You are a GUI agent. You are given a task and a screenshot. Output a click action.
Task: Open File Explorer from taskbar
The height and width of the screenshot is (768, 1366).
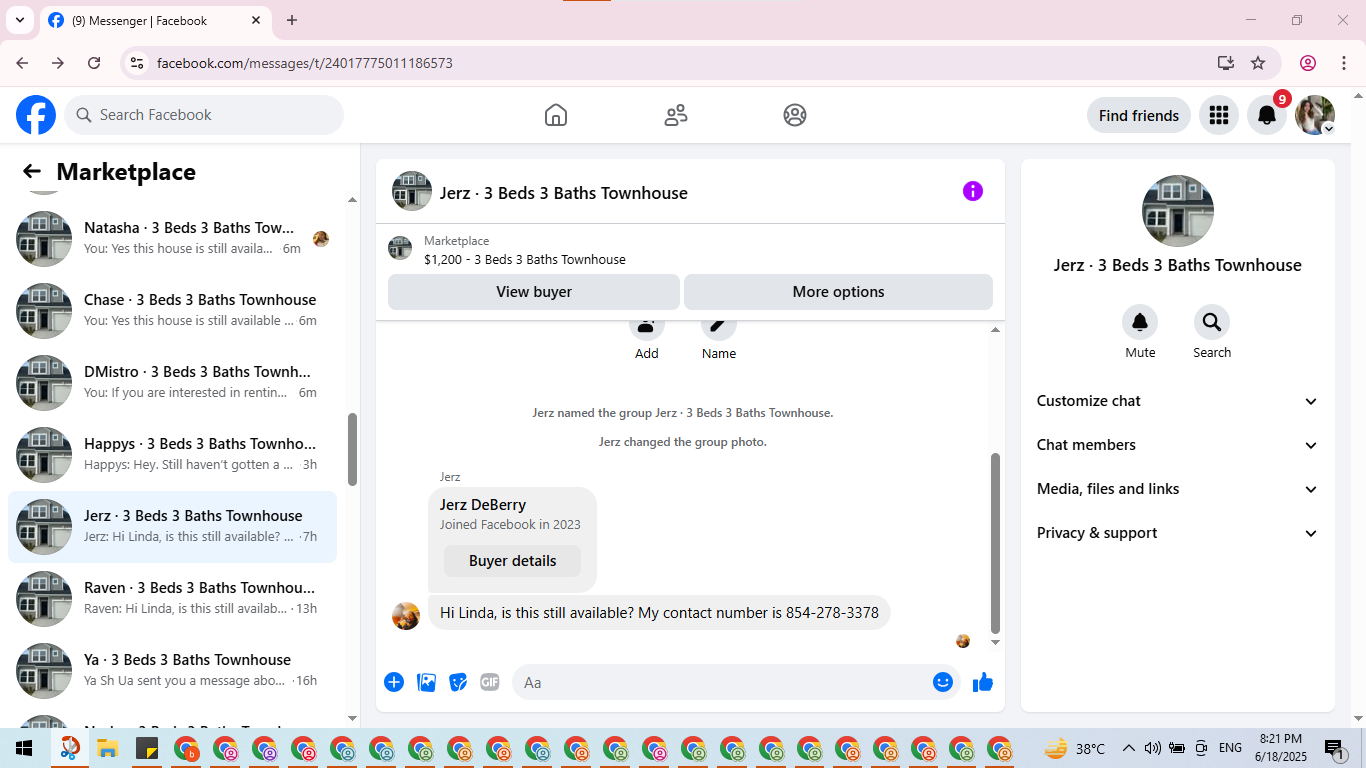(x=108, y=748)
